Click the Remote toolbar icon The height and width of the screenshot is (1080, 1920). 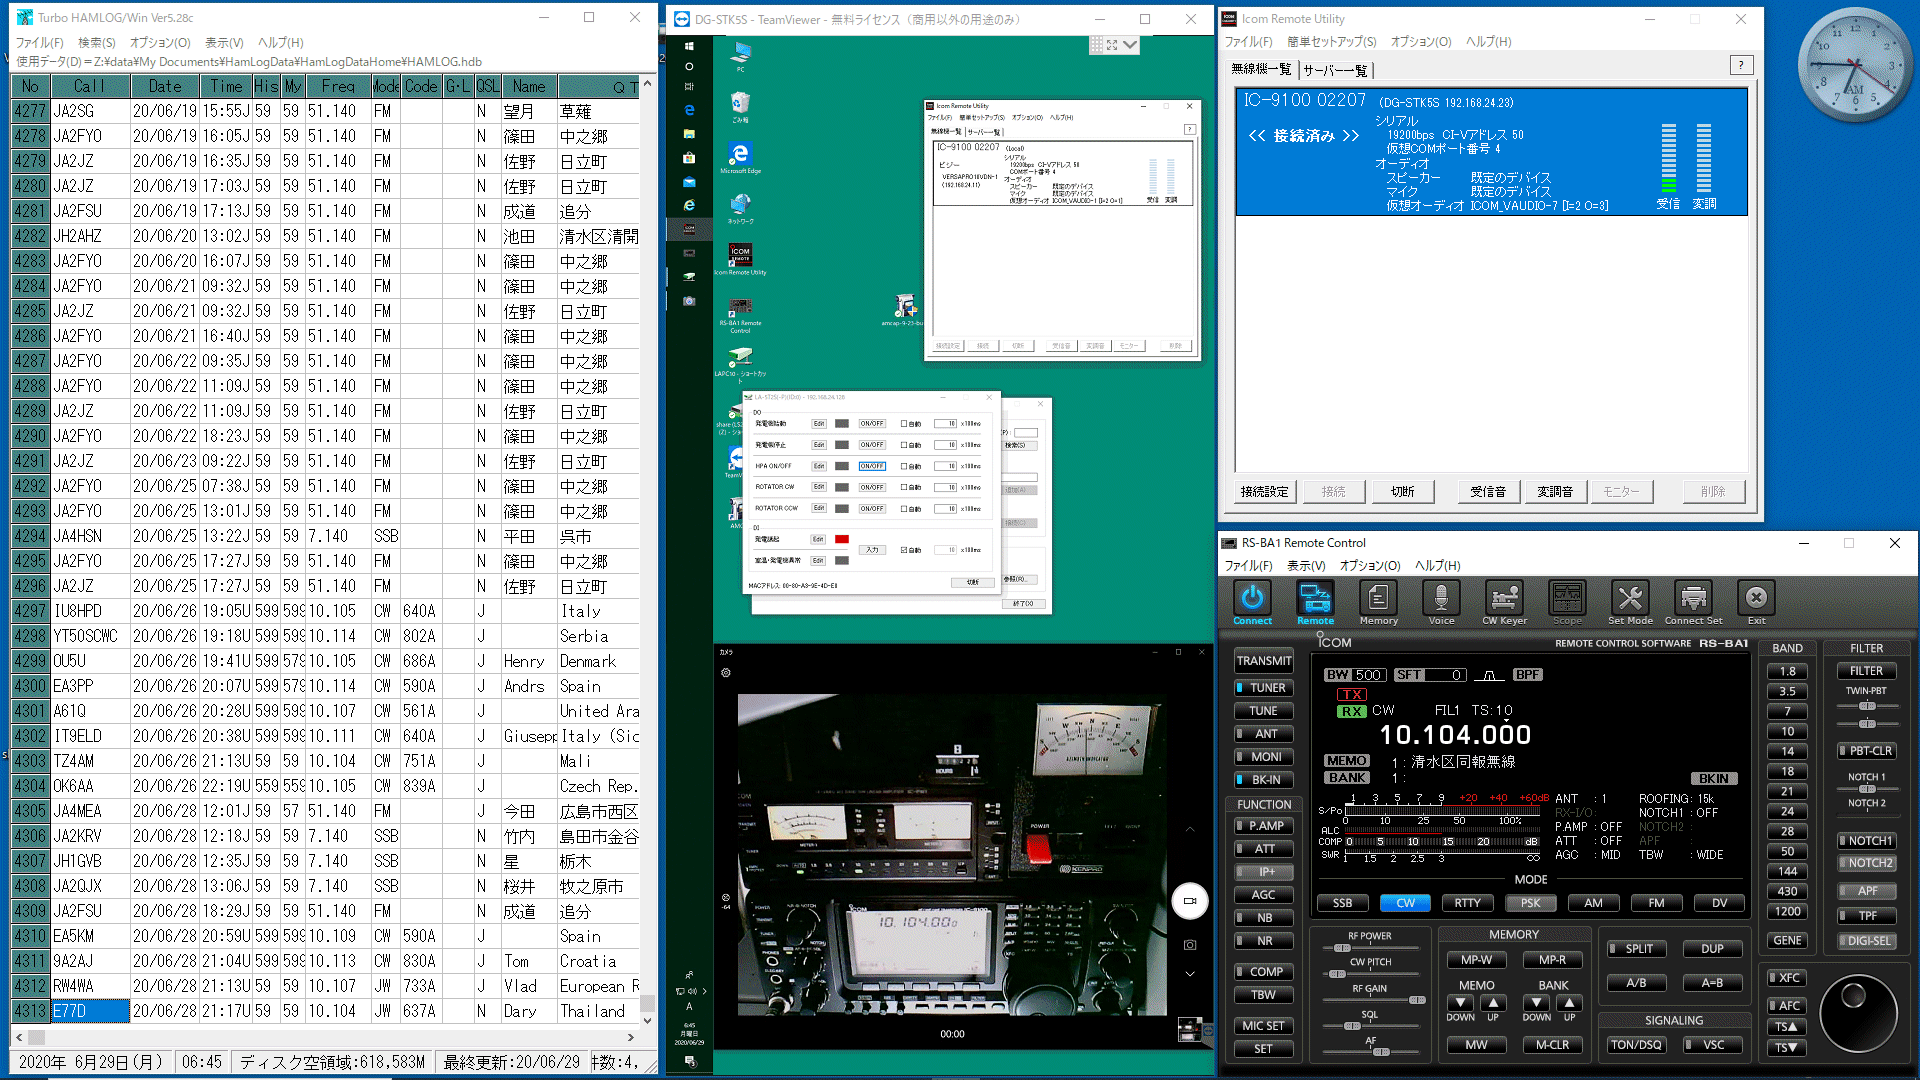tap(1315, 598)
